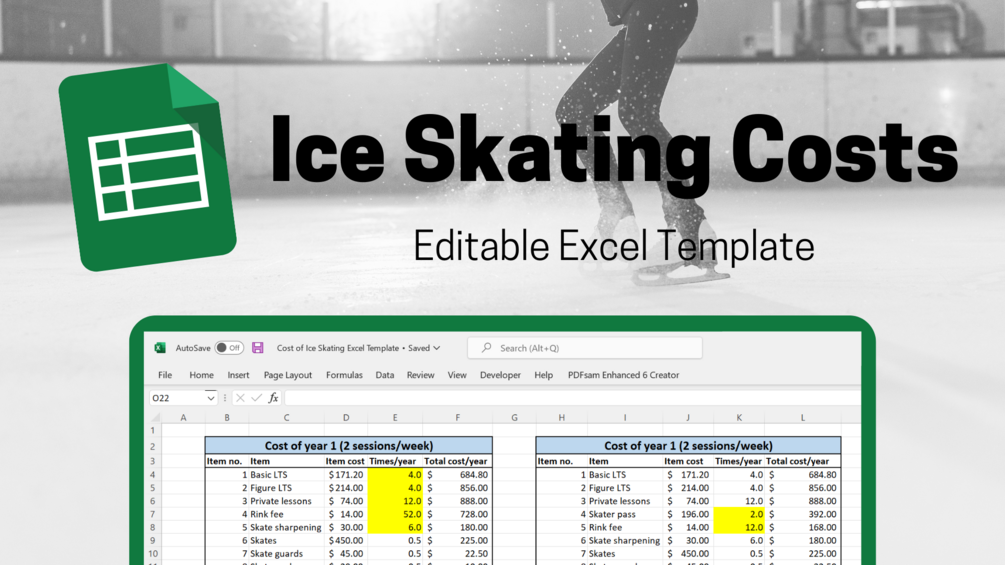This screenshot has width=1005, height=565.
Task: Open the Help tab
Action: coord(544,375)
